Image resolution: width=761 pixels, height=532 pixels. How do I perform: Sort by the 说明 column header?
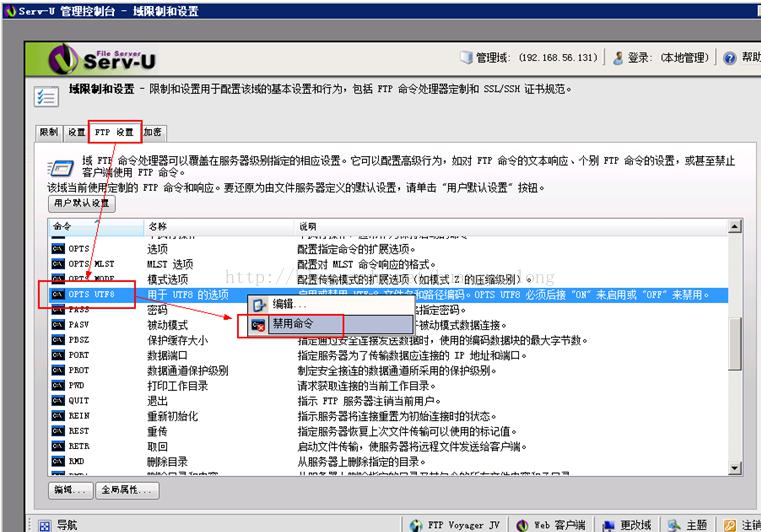click(511, 226)
